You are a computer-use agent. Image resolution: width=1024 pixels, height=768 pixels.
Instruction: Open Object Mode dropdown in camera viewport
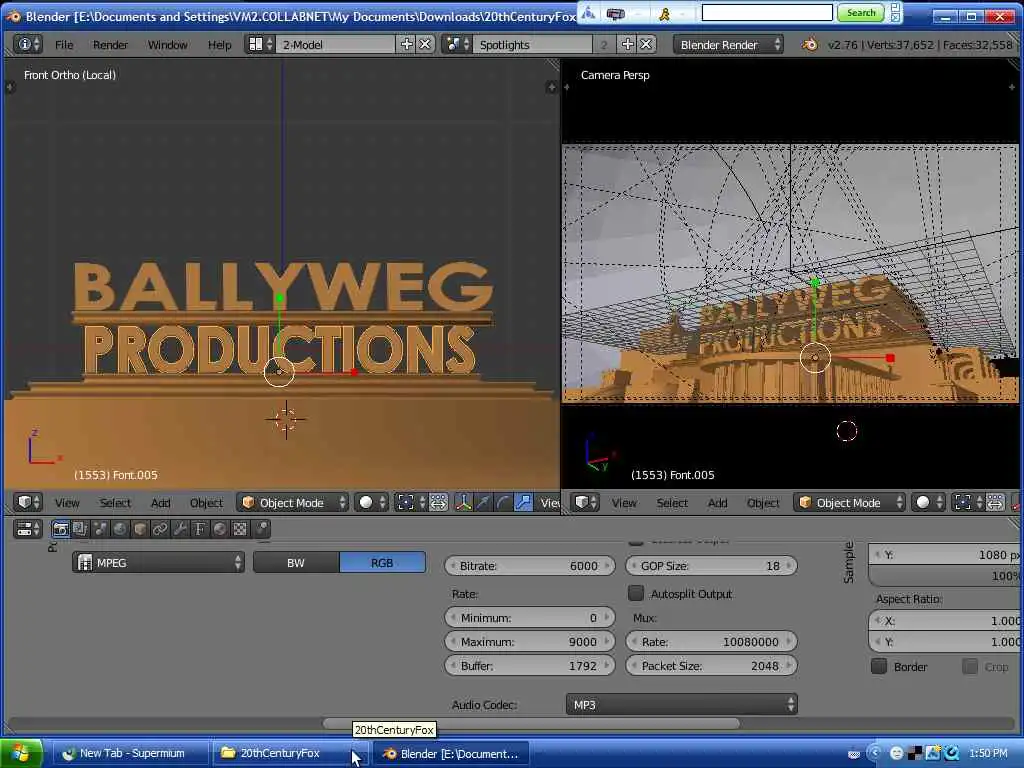(x=850, y=502)
